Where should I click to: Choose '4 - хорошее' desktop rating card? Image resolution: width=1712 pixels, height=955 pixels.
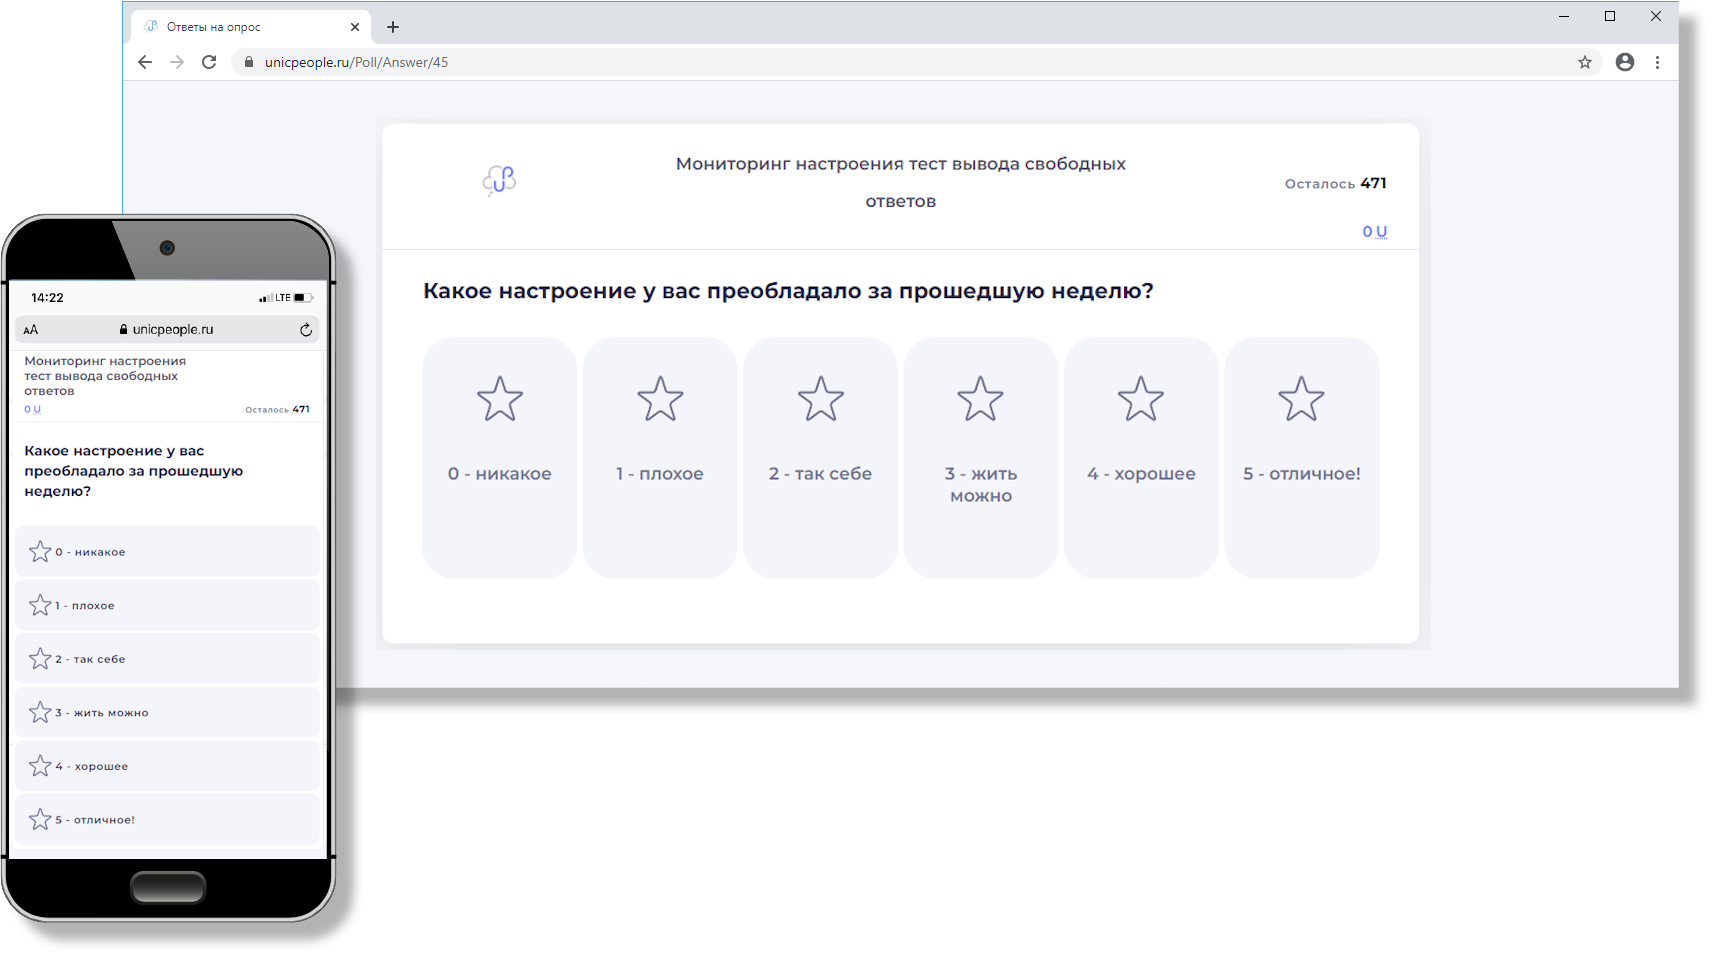click(x=1141, y=457)
